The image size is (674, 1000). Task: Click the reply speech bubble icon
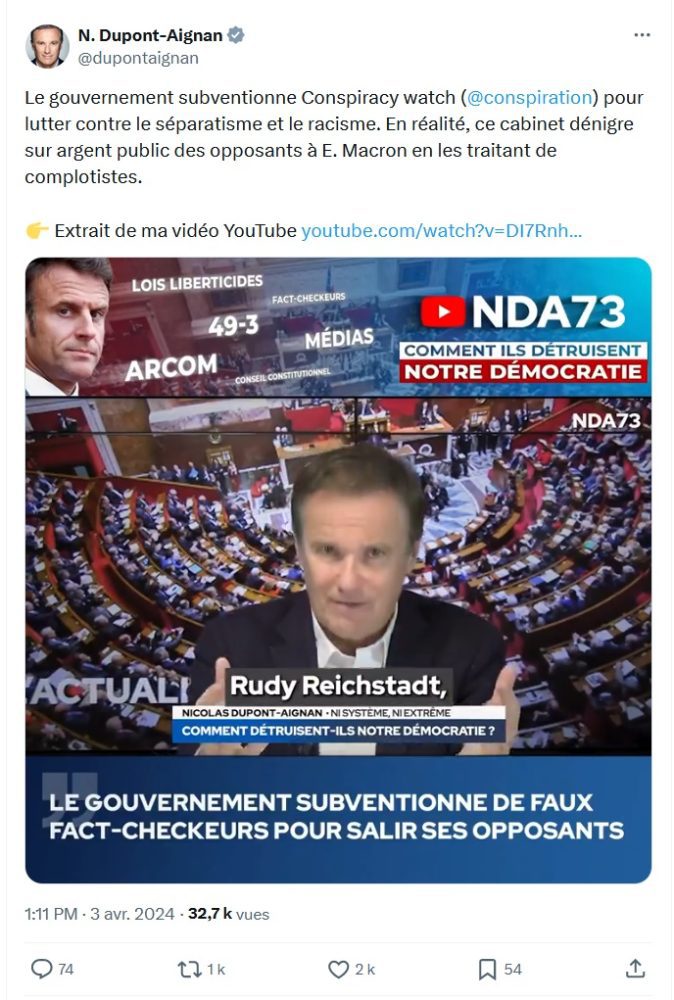pyautogui.click(x=41, y=969)
